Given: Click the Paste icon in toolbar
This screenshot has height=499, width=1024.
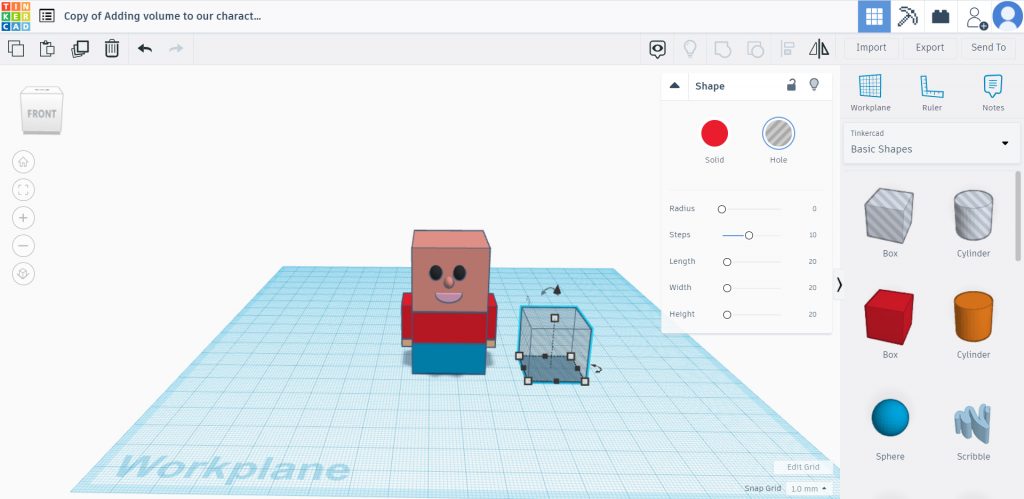Looking at the screenshot, I should (47, 48).
